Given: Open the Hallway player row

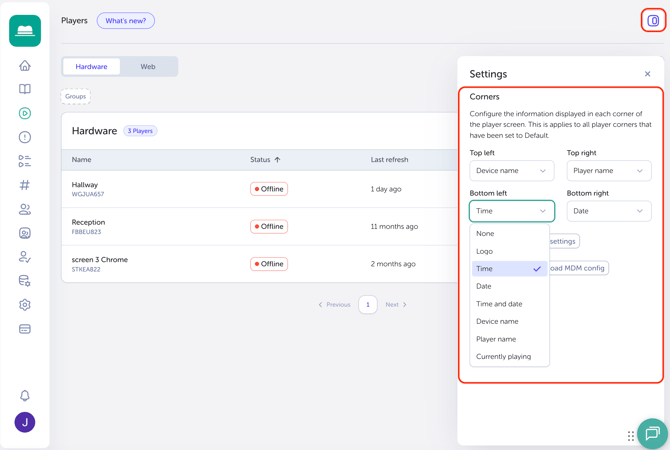Looking at the screenshot, I should pyautogui.click(x=259, y=189).
